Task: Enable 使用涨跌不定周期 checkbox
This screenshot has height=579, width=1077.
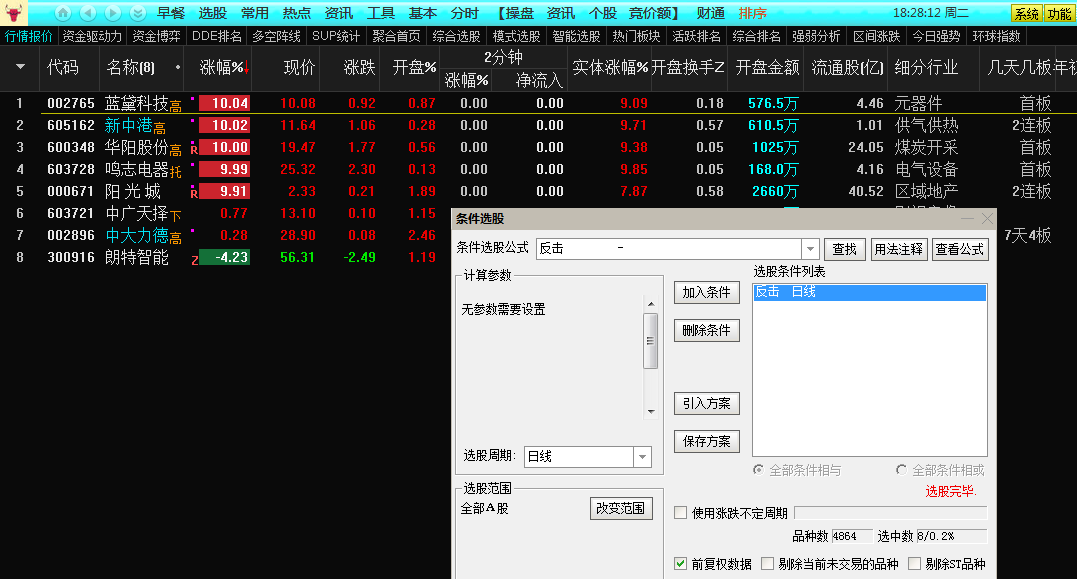Action: pos(681,513)
